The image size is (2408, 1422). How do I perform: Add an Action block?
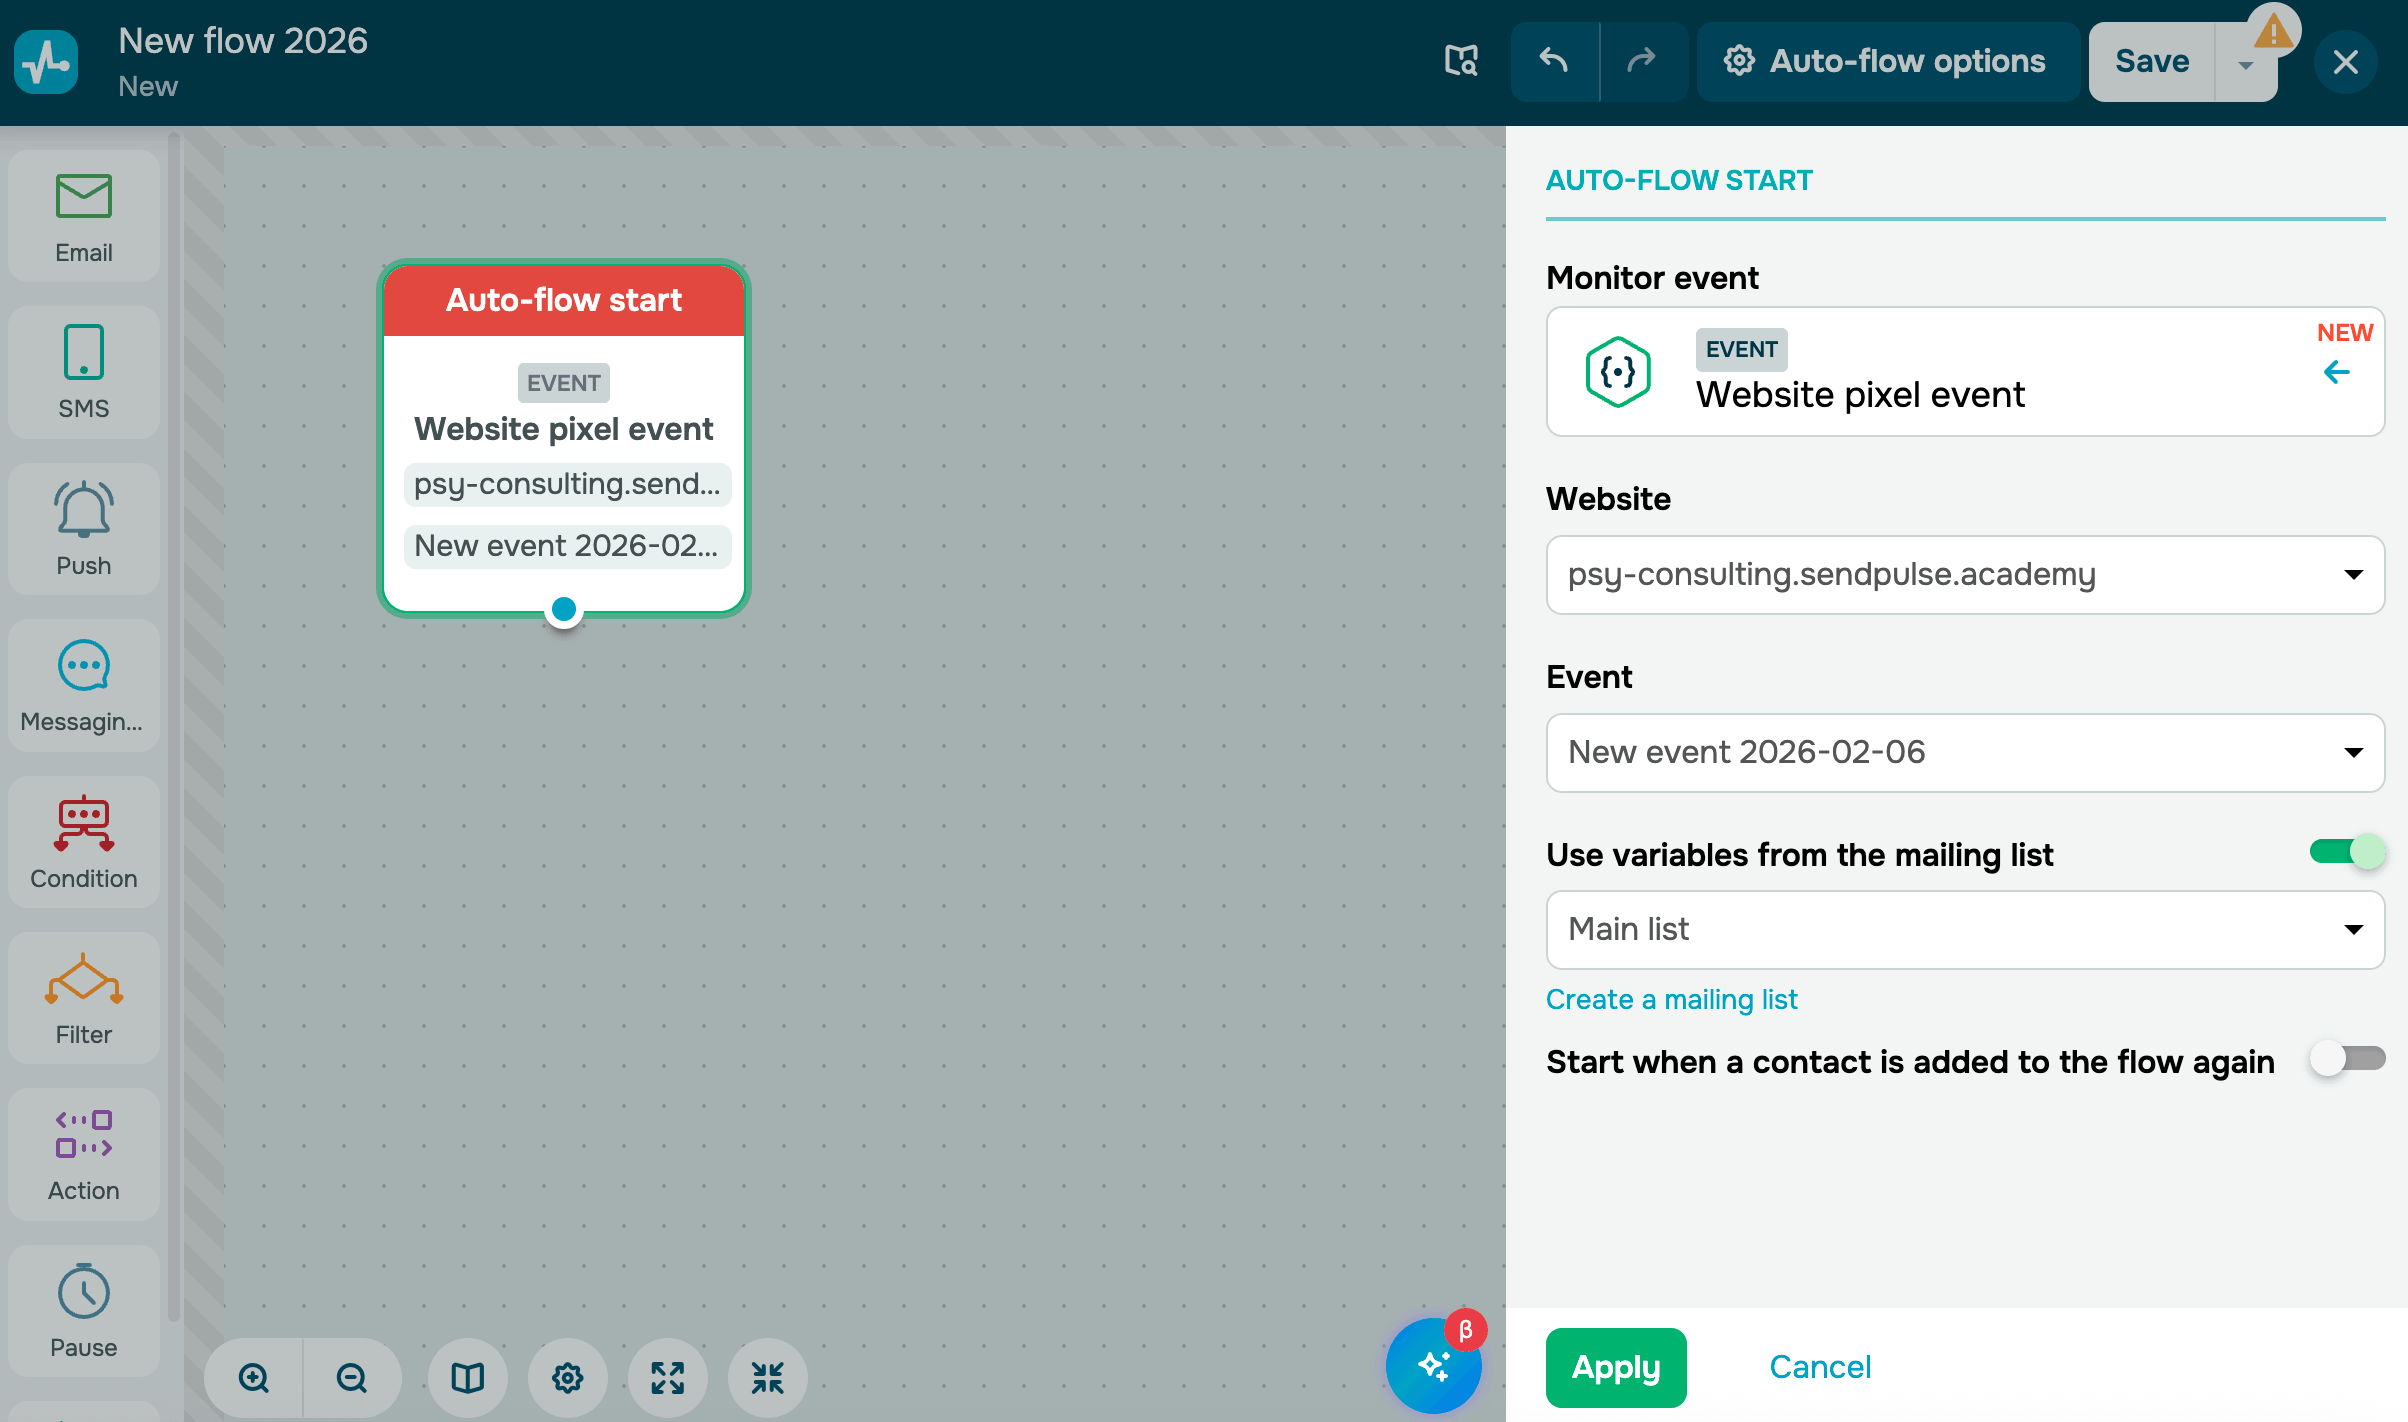tap(84, 1154)
